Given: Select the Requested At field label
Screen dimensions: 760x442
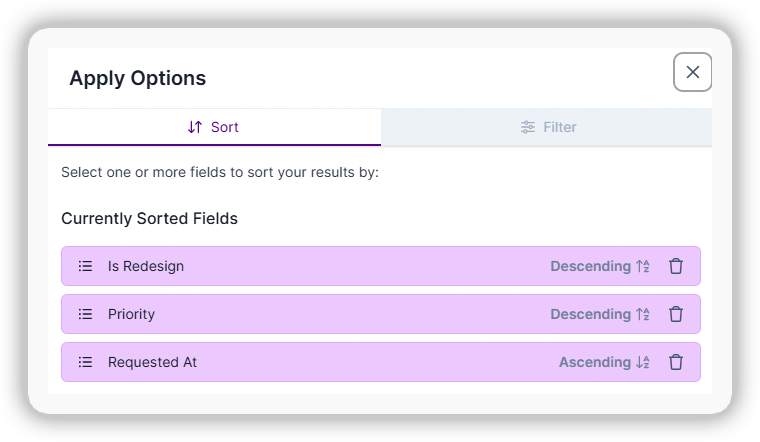Looking at the screenshot, I should click(x=152, y=362).
